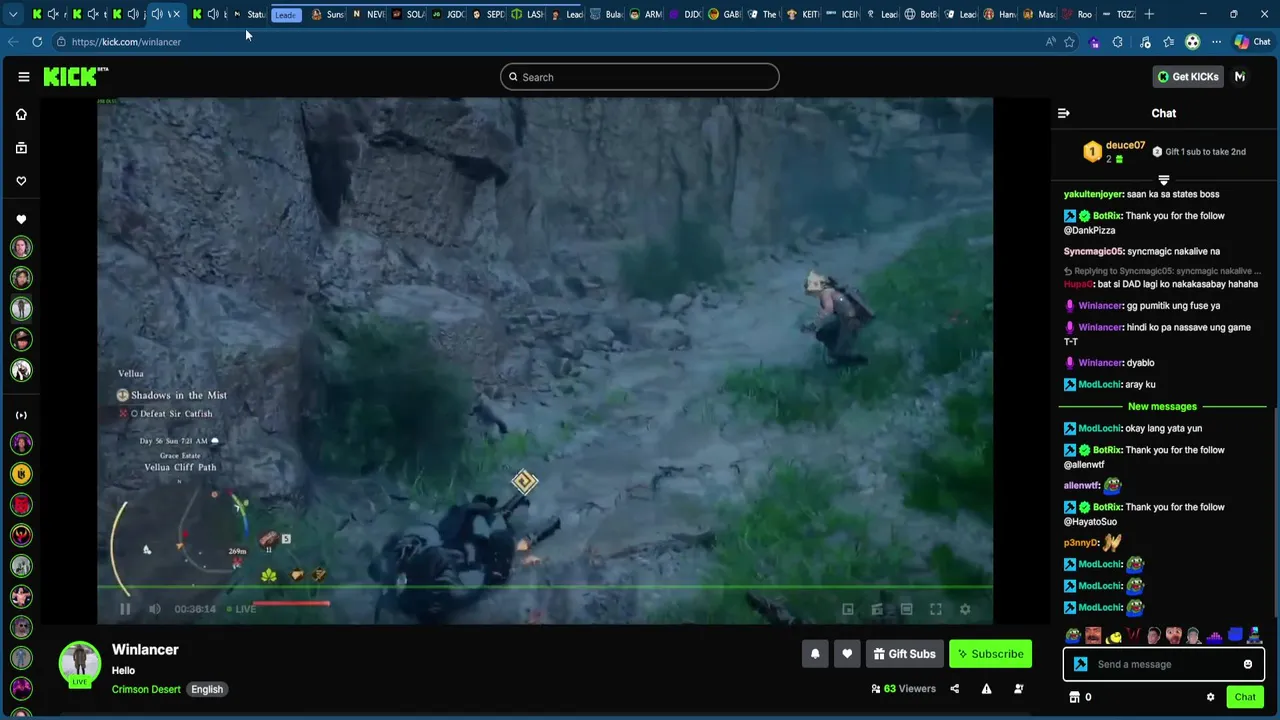Open a new browser tab

coord(1149,14)
